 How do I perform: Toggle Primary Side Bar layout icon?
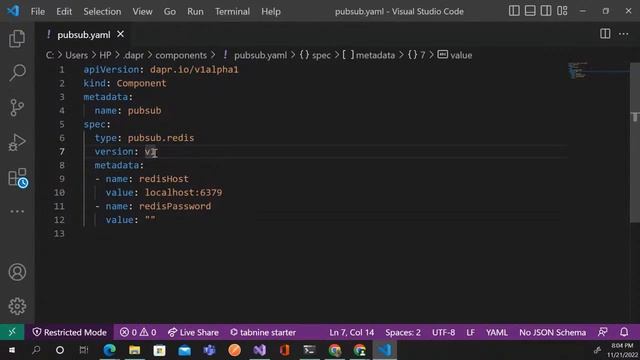514,11
